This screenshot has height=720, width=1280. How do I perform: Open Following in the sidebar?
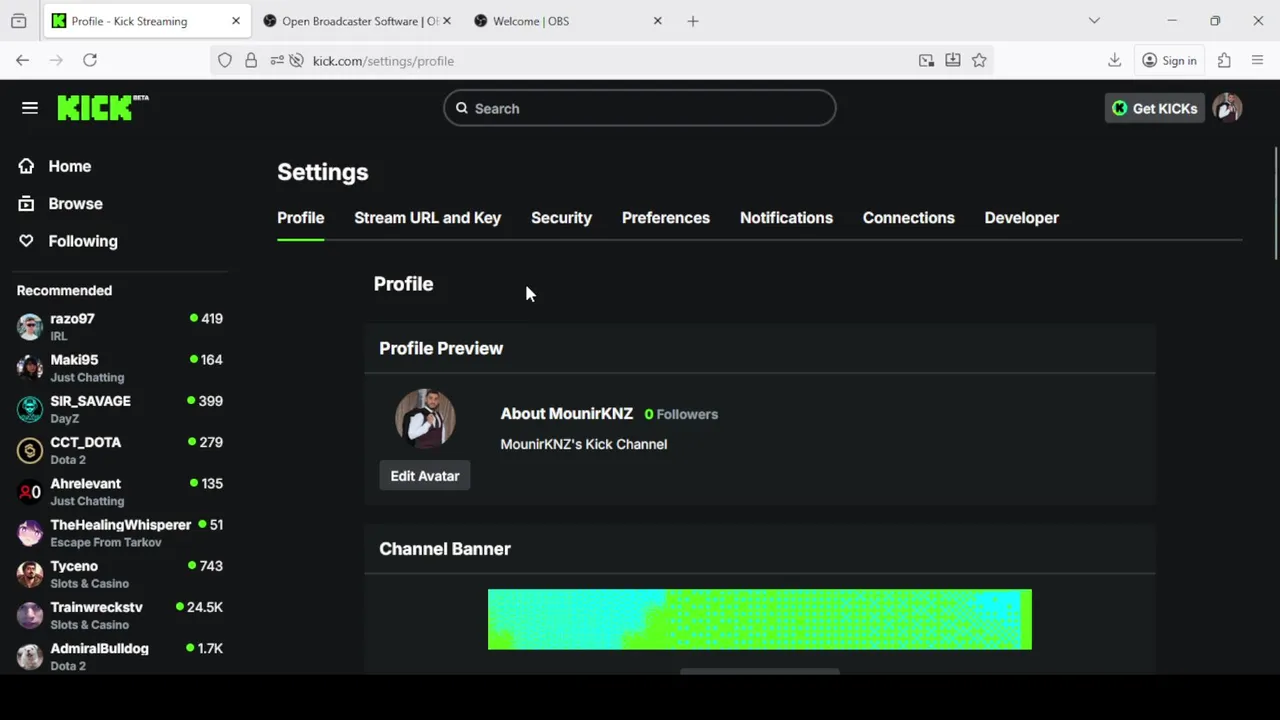[83, 241]
